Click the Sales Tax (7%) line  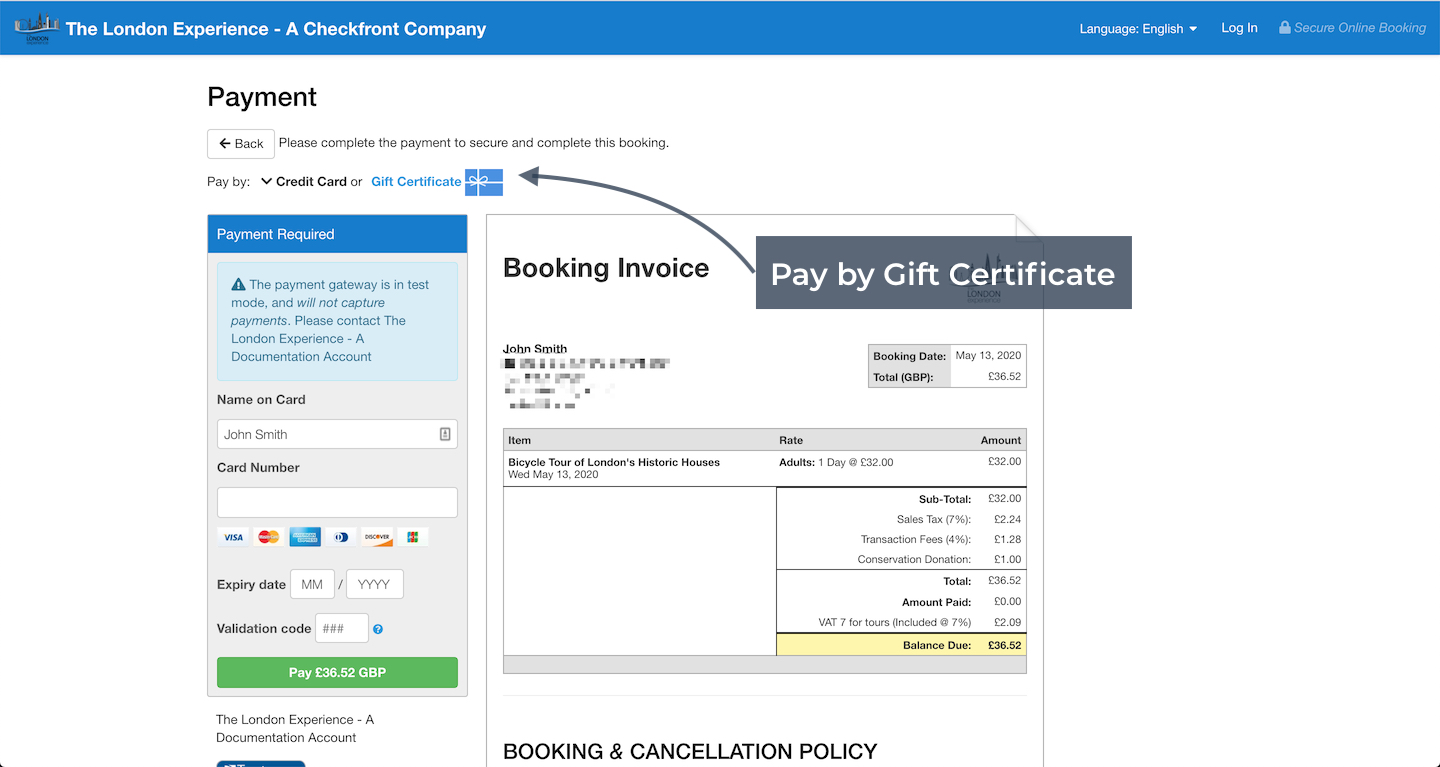901,520
